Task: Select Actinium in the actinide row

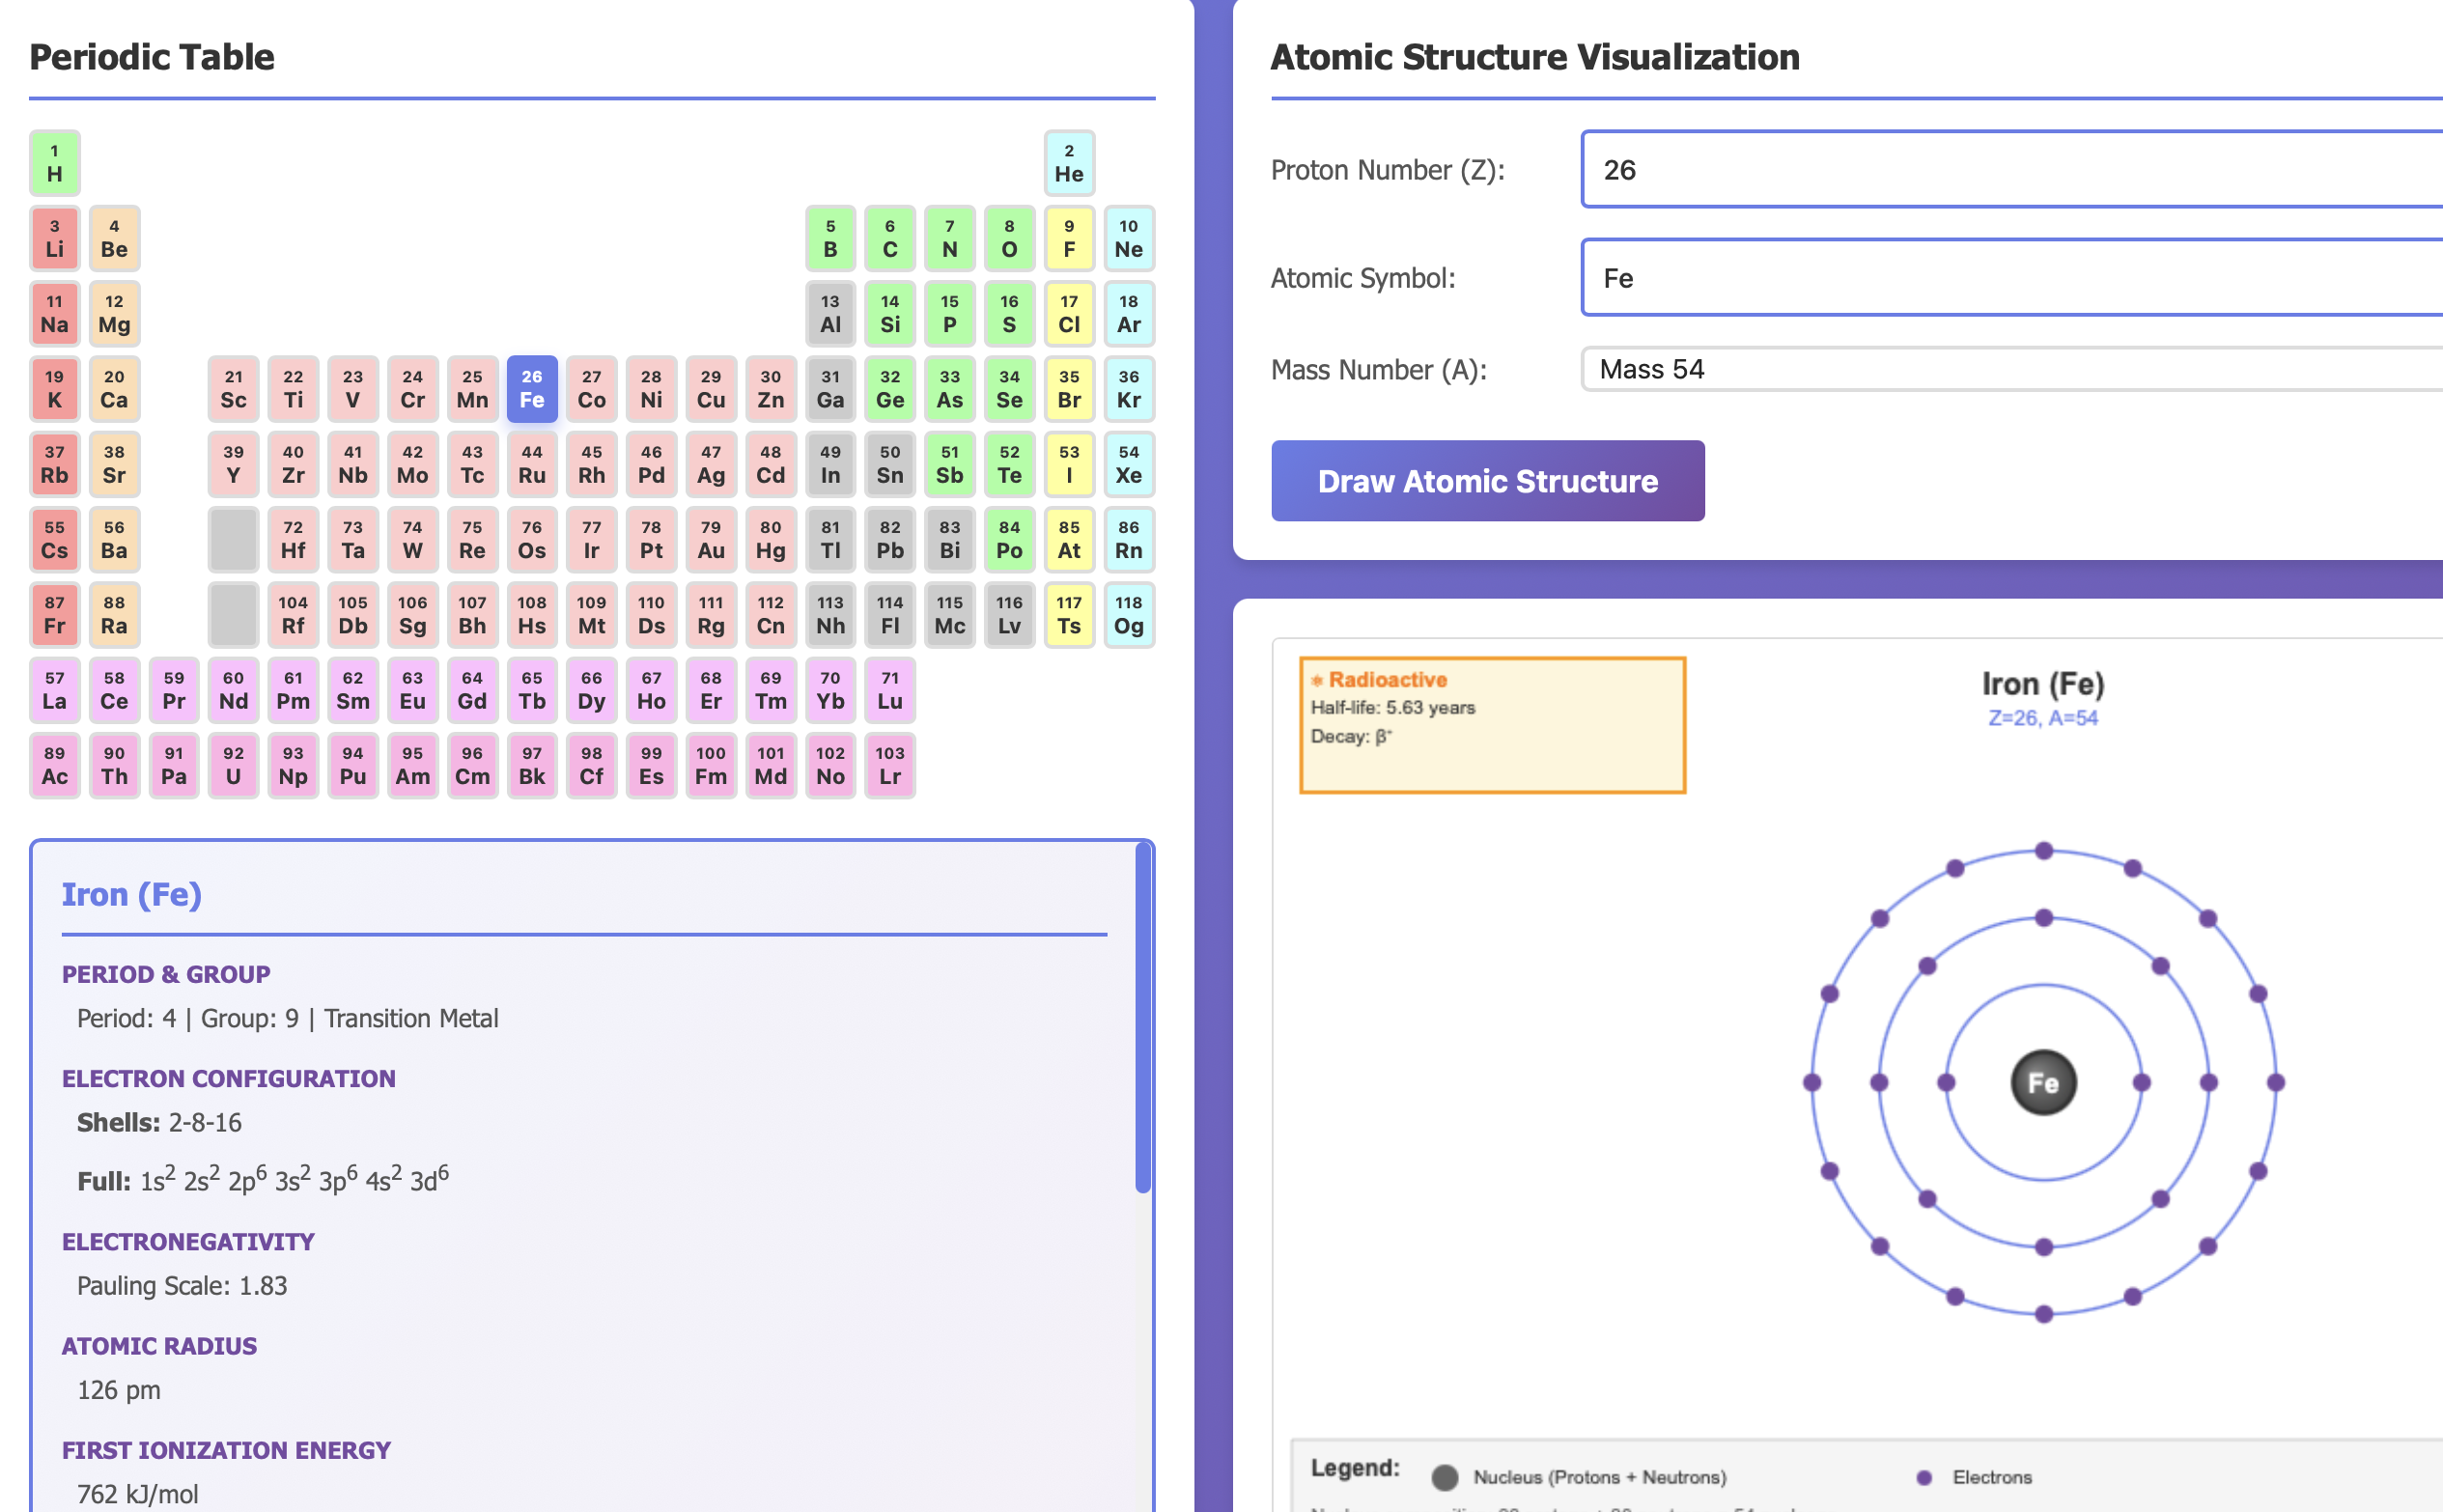Action: (54, 766)
